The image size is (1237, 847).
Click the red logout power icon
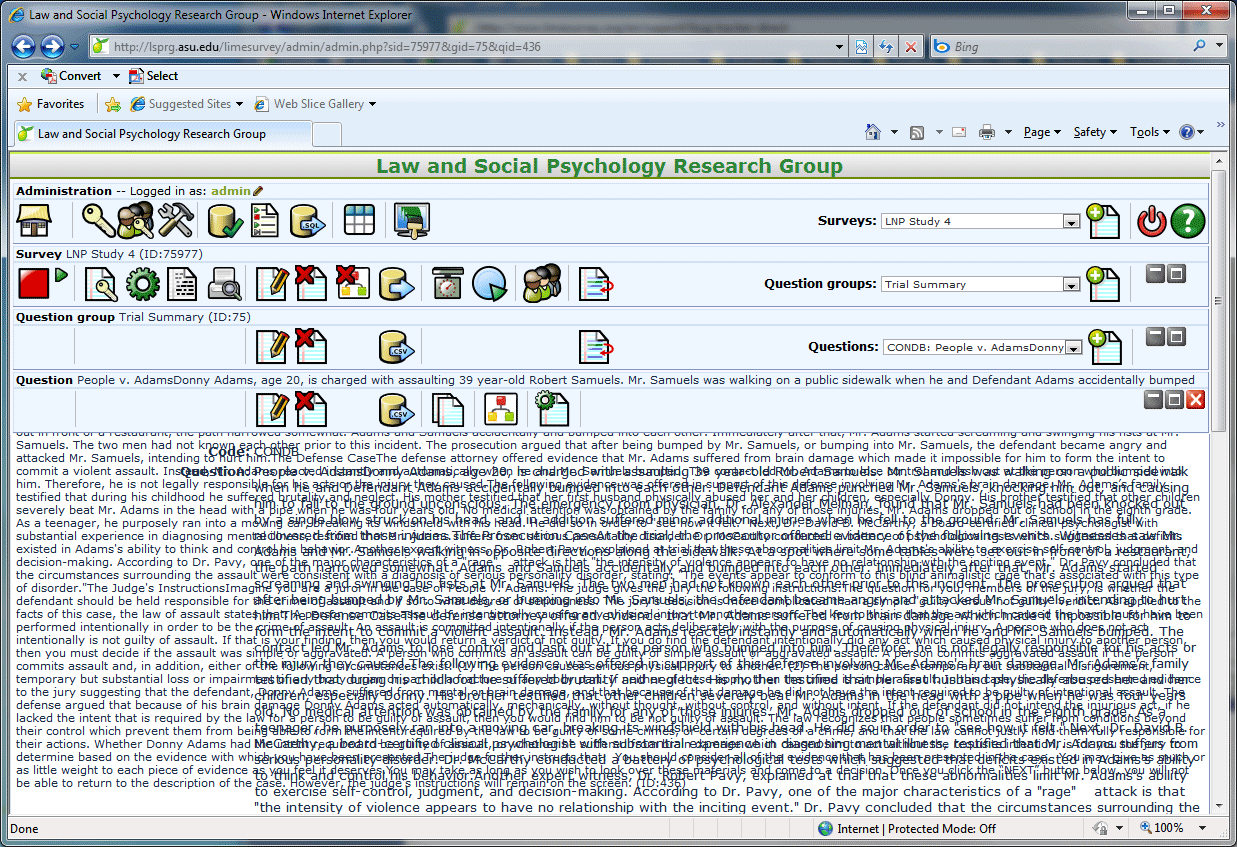tap(1152, 221)
